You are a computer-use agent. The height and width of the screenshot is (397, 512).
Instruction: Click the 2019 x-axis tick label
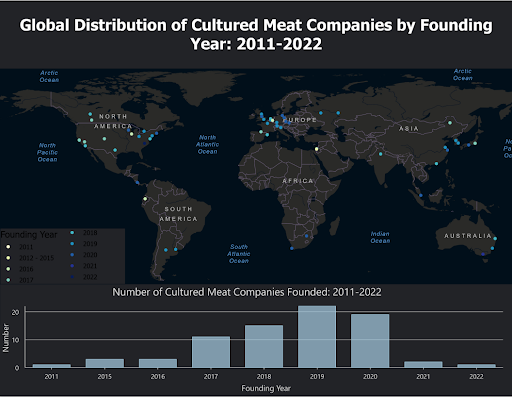tap(317, 377)
